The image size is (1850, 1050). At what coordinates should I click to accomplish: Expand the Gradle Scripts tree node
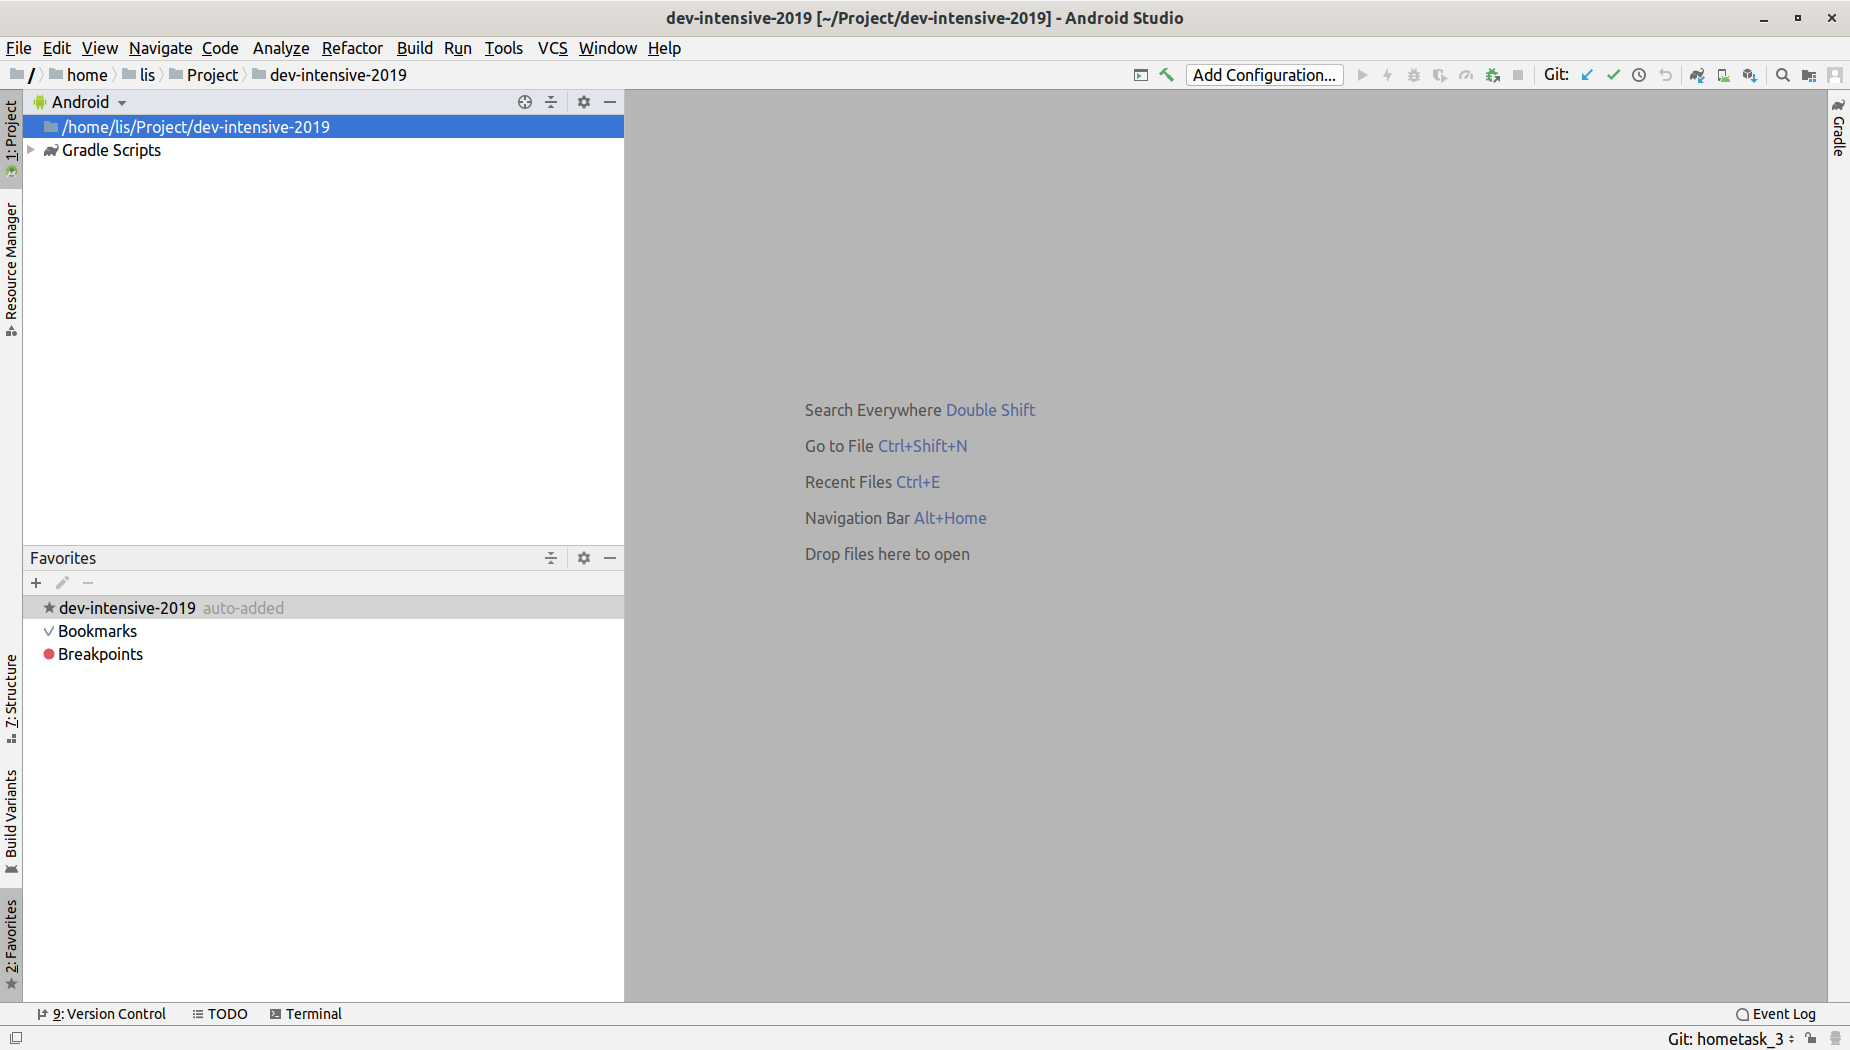coord(31,150)
